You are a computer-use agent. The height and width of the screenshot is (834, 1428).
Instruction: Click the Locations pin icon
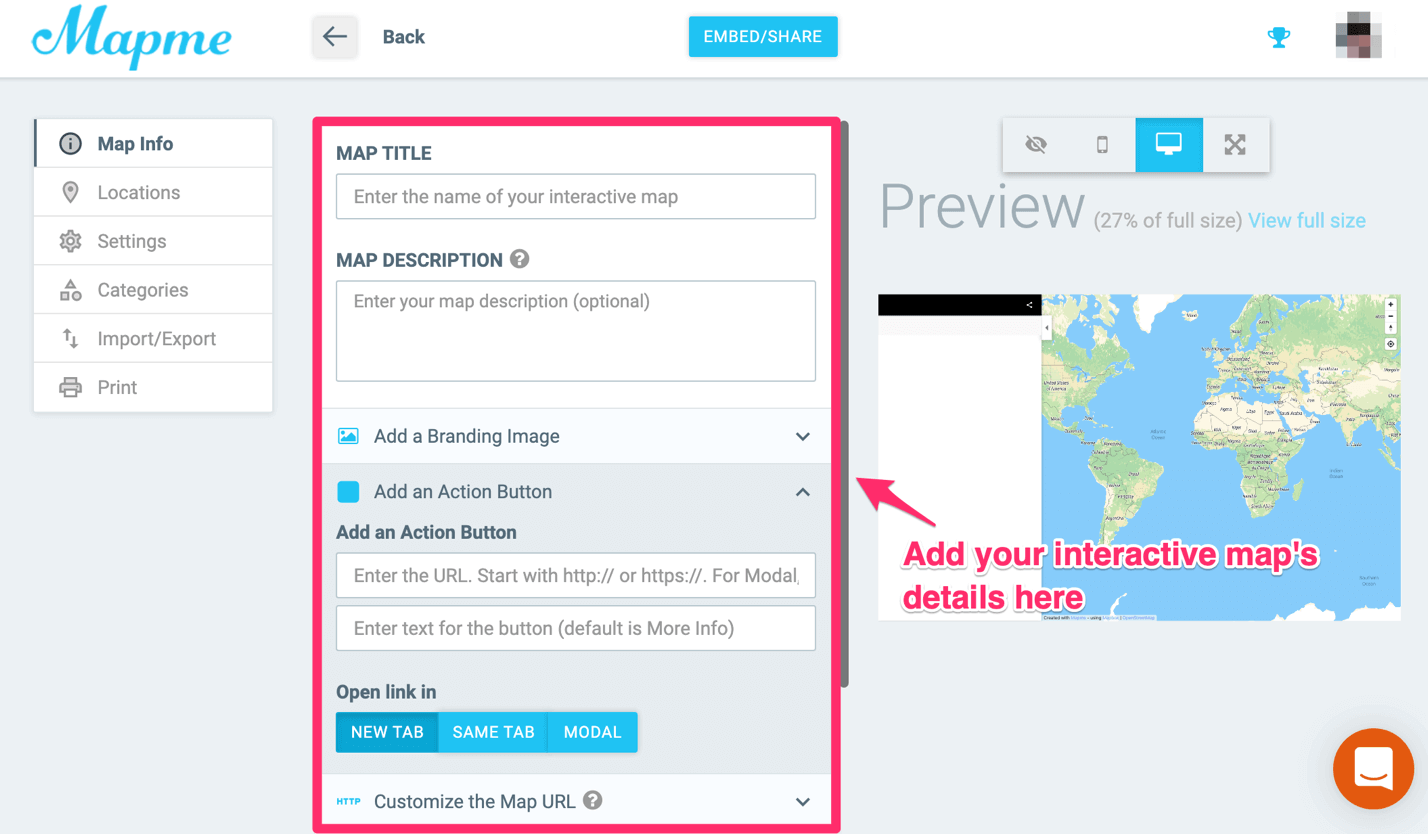[x=70, y=192]
